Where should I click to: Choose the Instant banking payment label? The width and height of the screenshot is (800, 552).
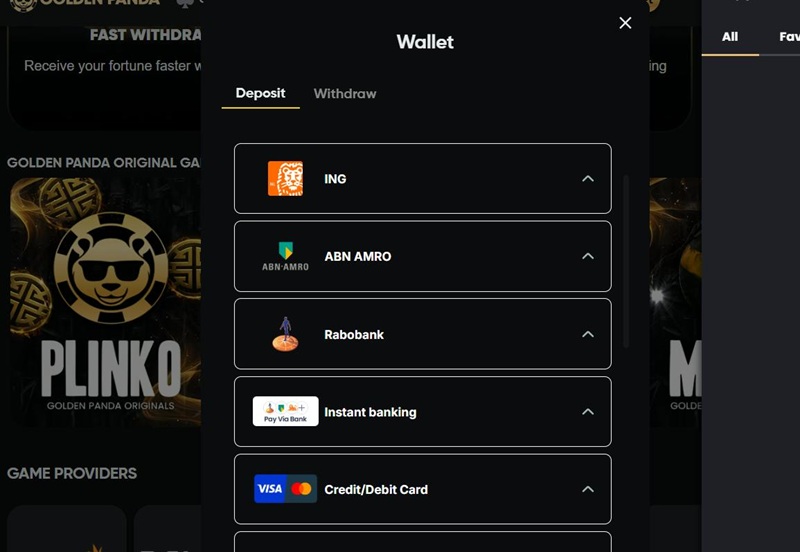[x=370, y=412]
